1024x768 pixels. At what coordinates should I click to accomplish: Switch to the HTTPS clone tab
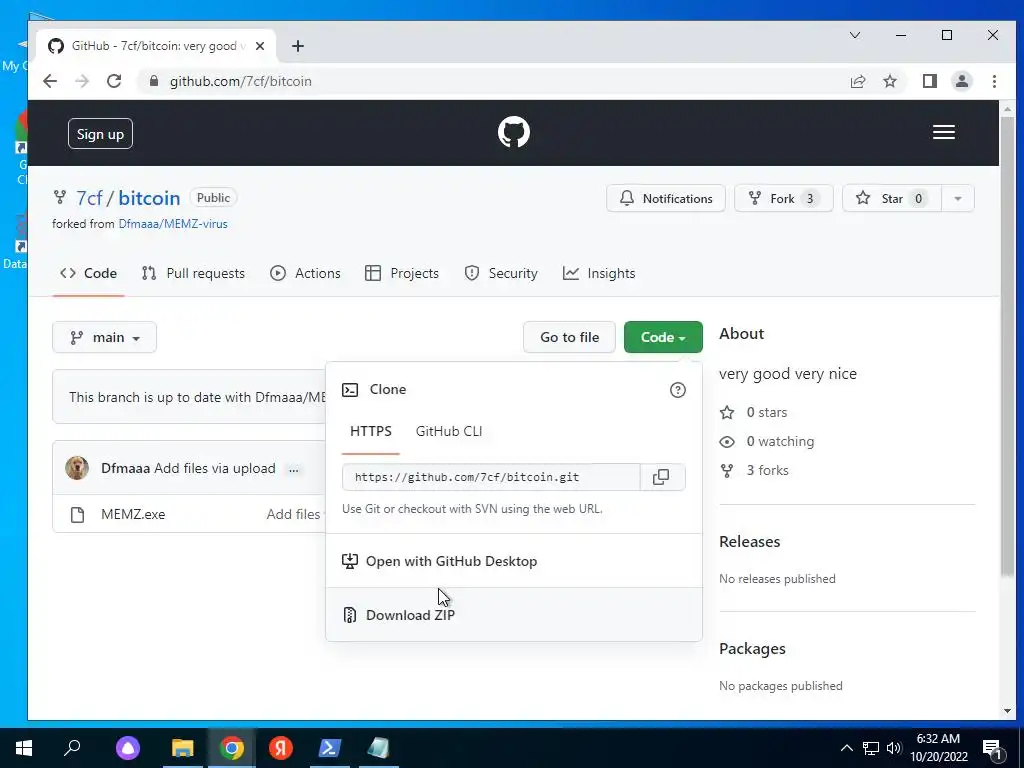coord(370,431)
